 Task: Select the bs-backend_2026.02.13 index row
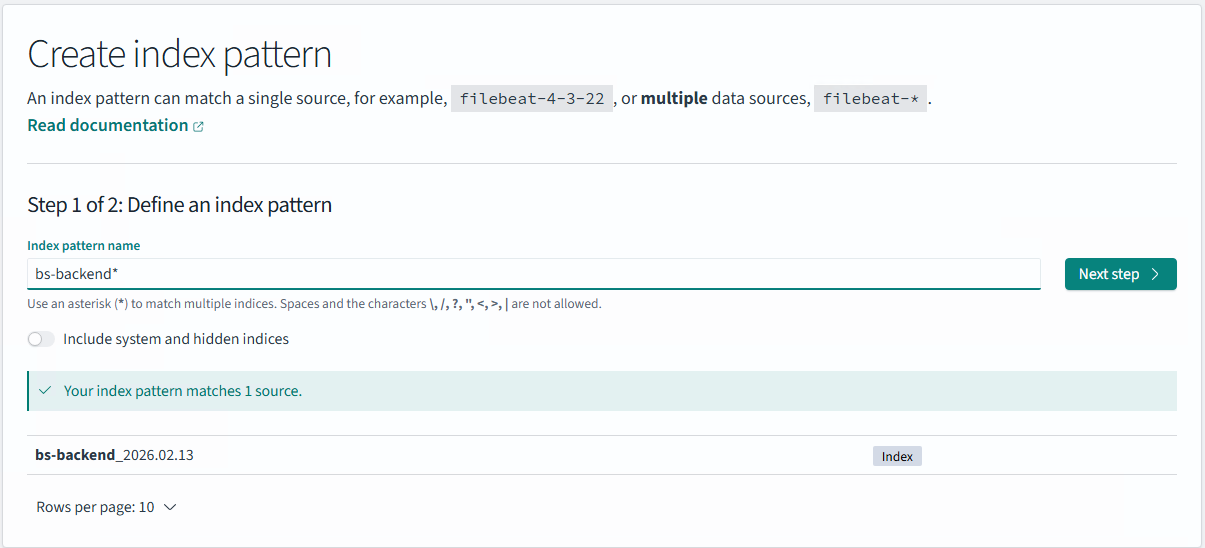coord(115,455)
